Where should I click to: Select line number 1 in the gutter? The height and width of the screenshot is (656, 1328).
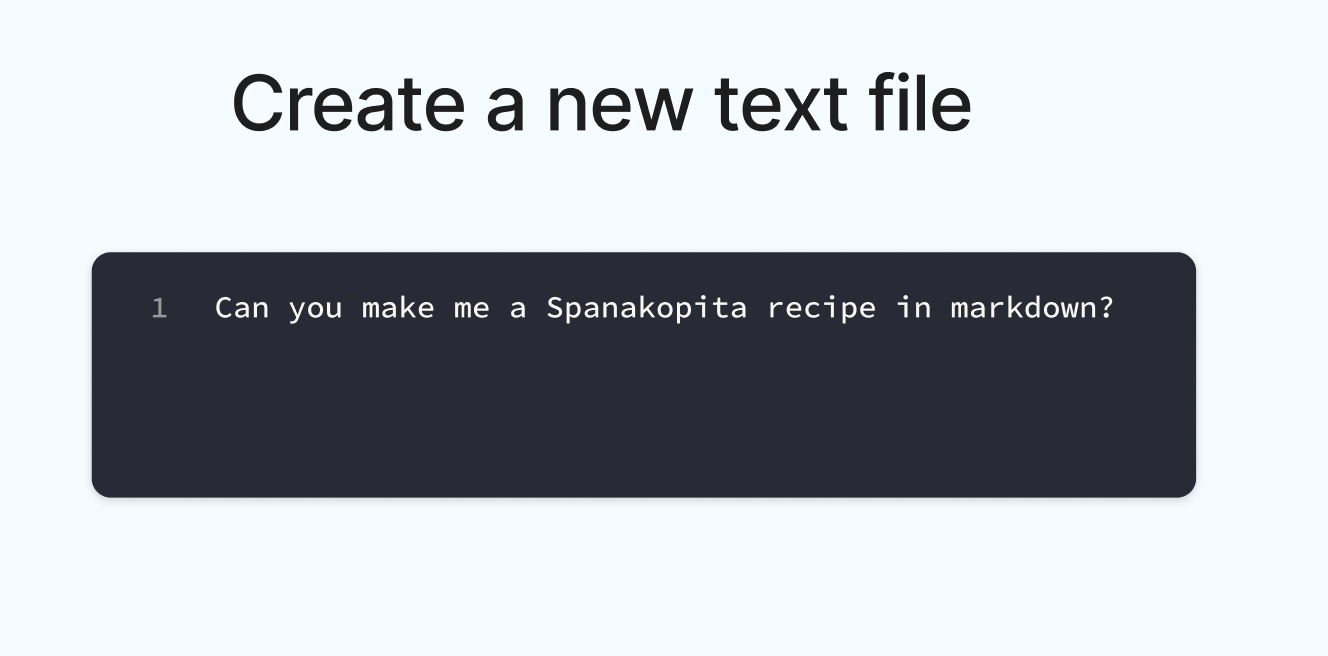coord(159,308)
